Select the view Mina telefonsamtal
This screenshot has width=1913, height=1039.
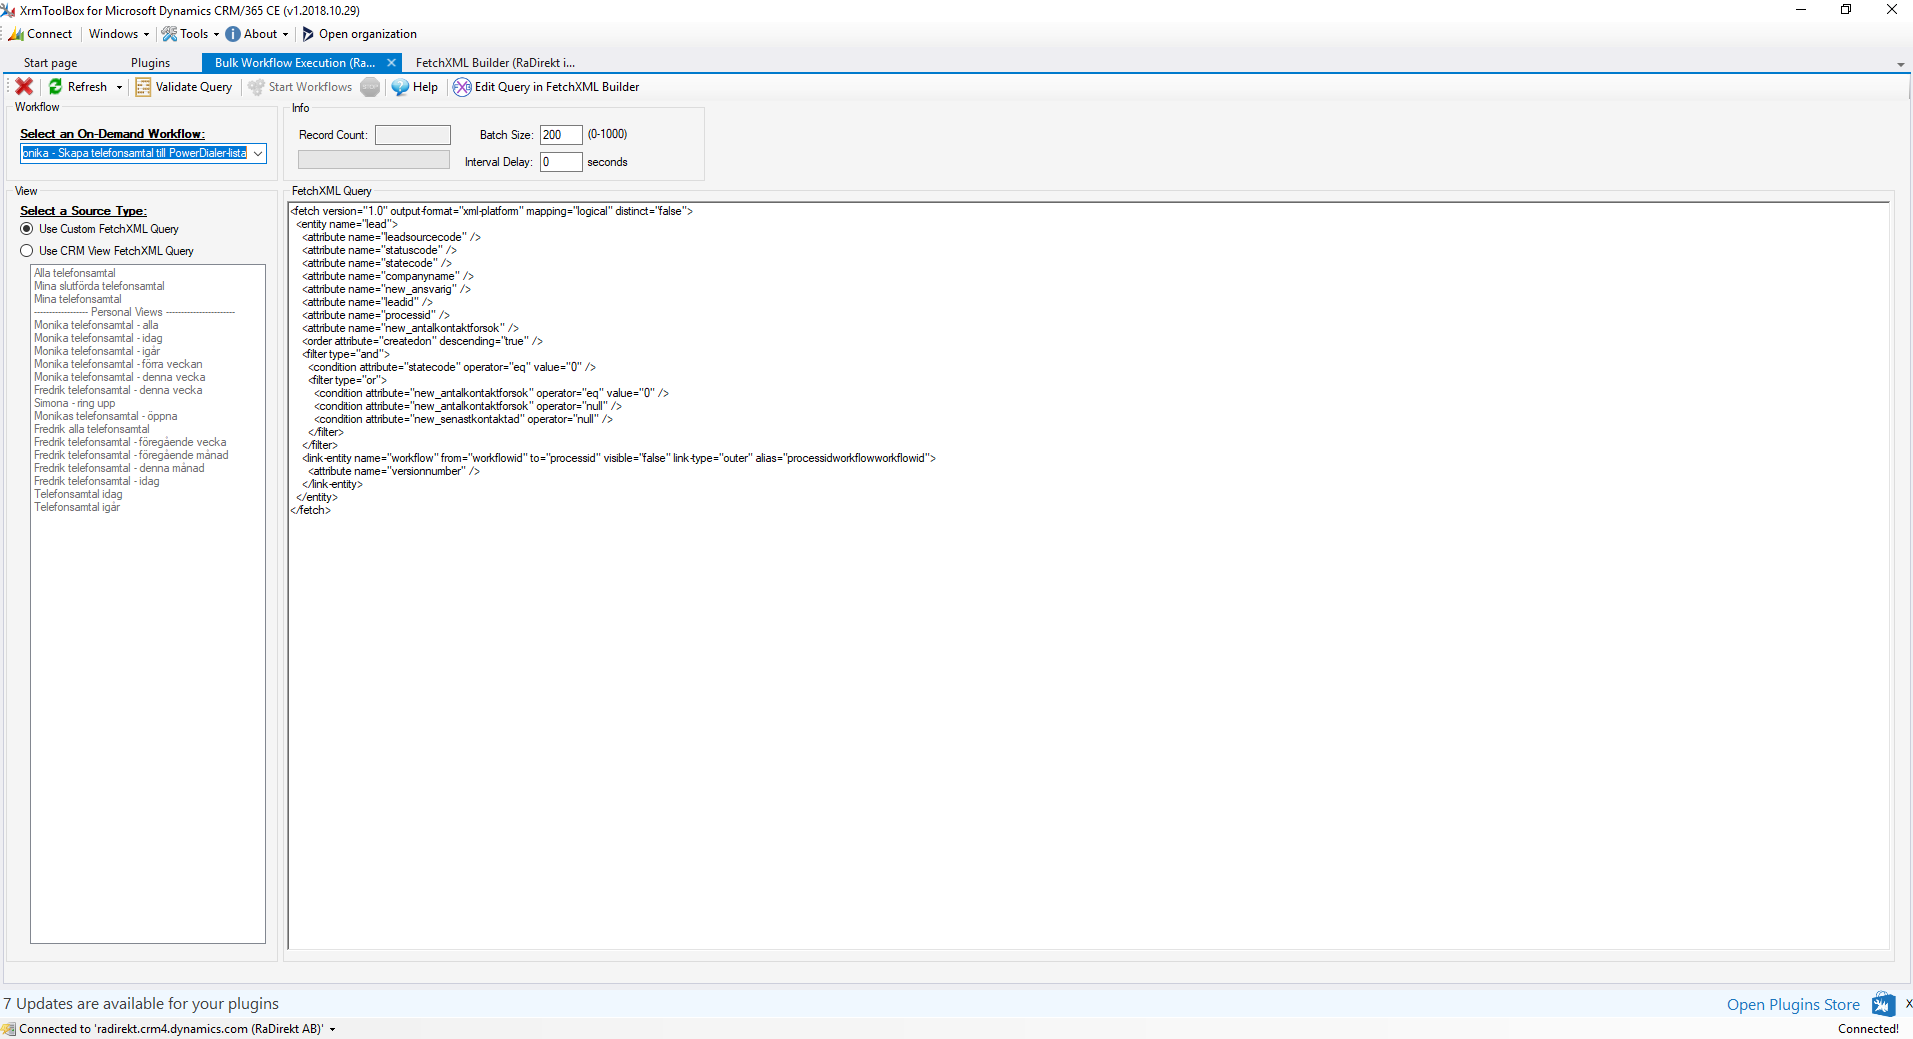(x=78, y=298)
